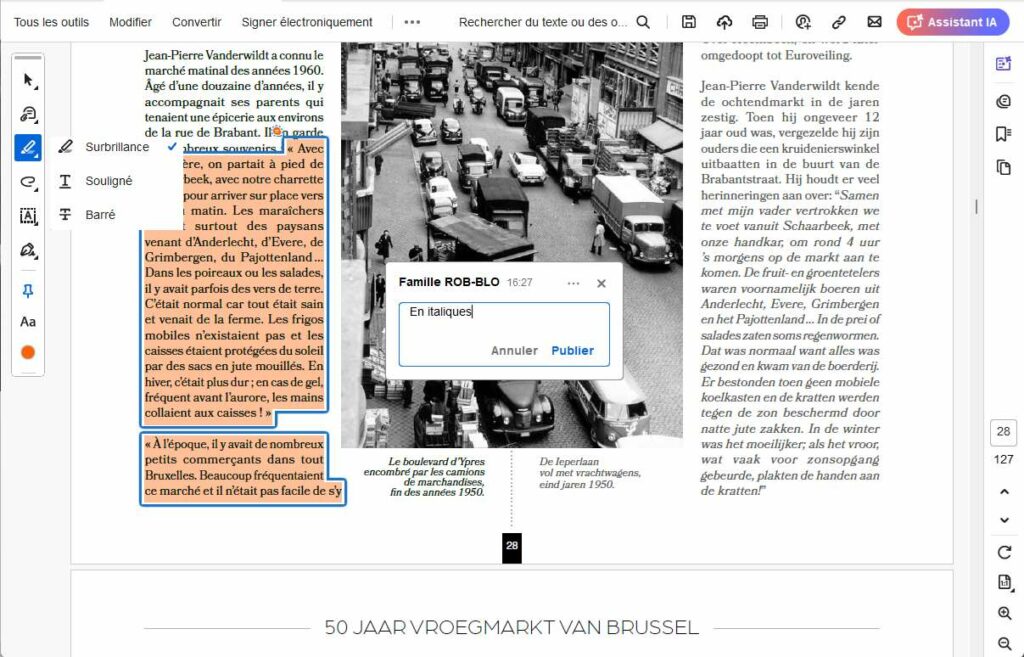The width and height of the screenshot is (1024, 657).
Task: Open the Convertir tab
Action: (197, 22)
